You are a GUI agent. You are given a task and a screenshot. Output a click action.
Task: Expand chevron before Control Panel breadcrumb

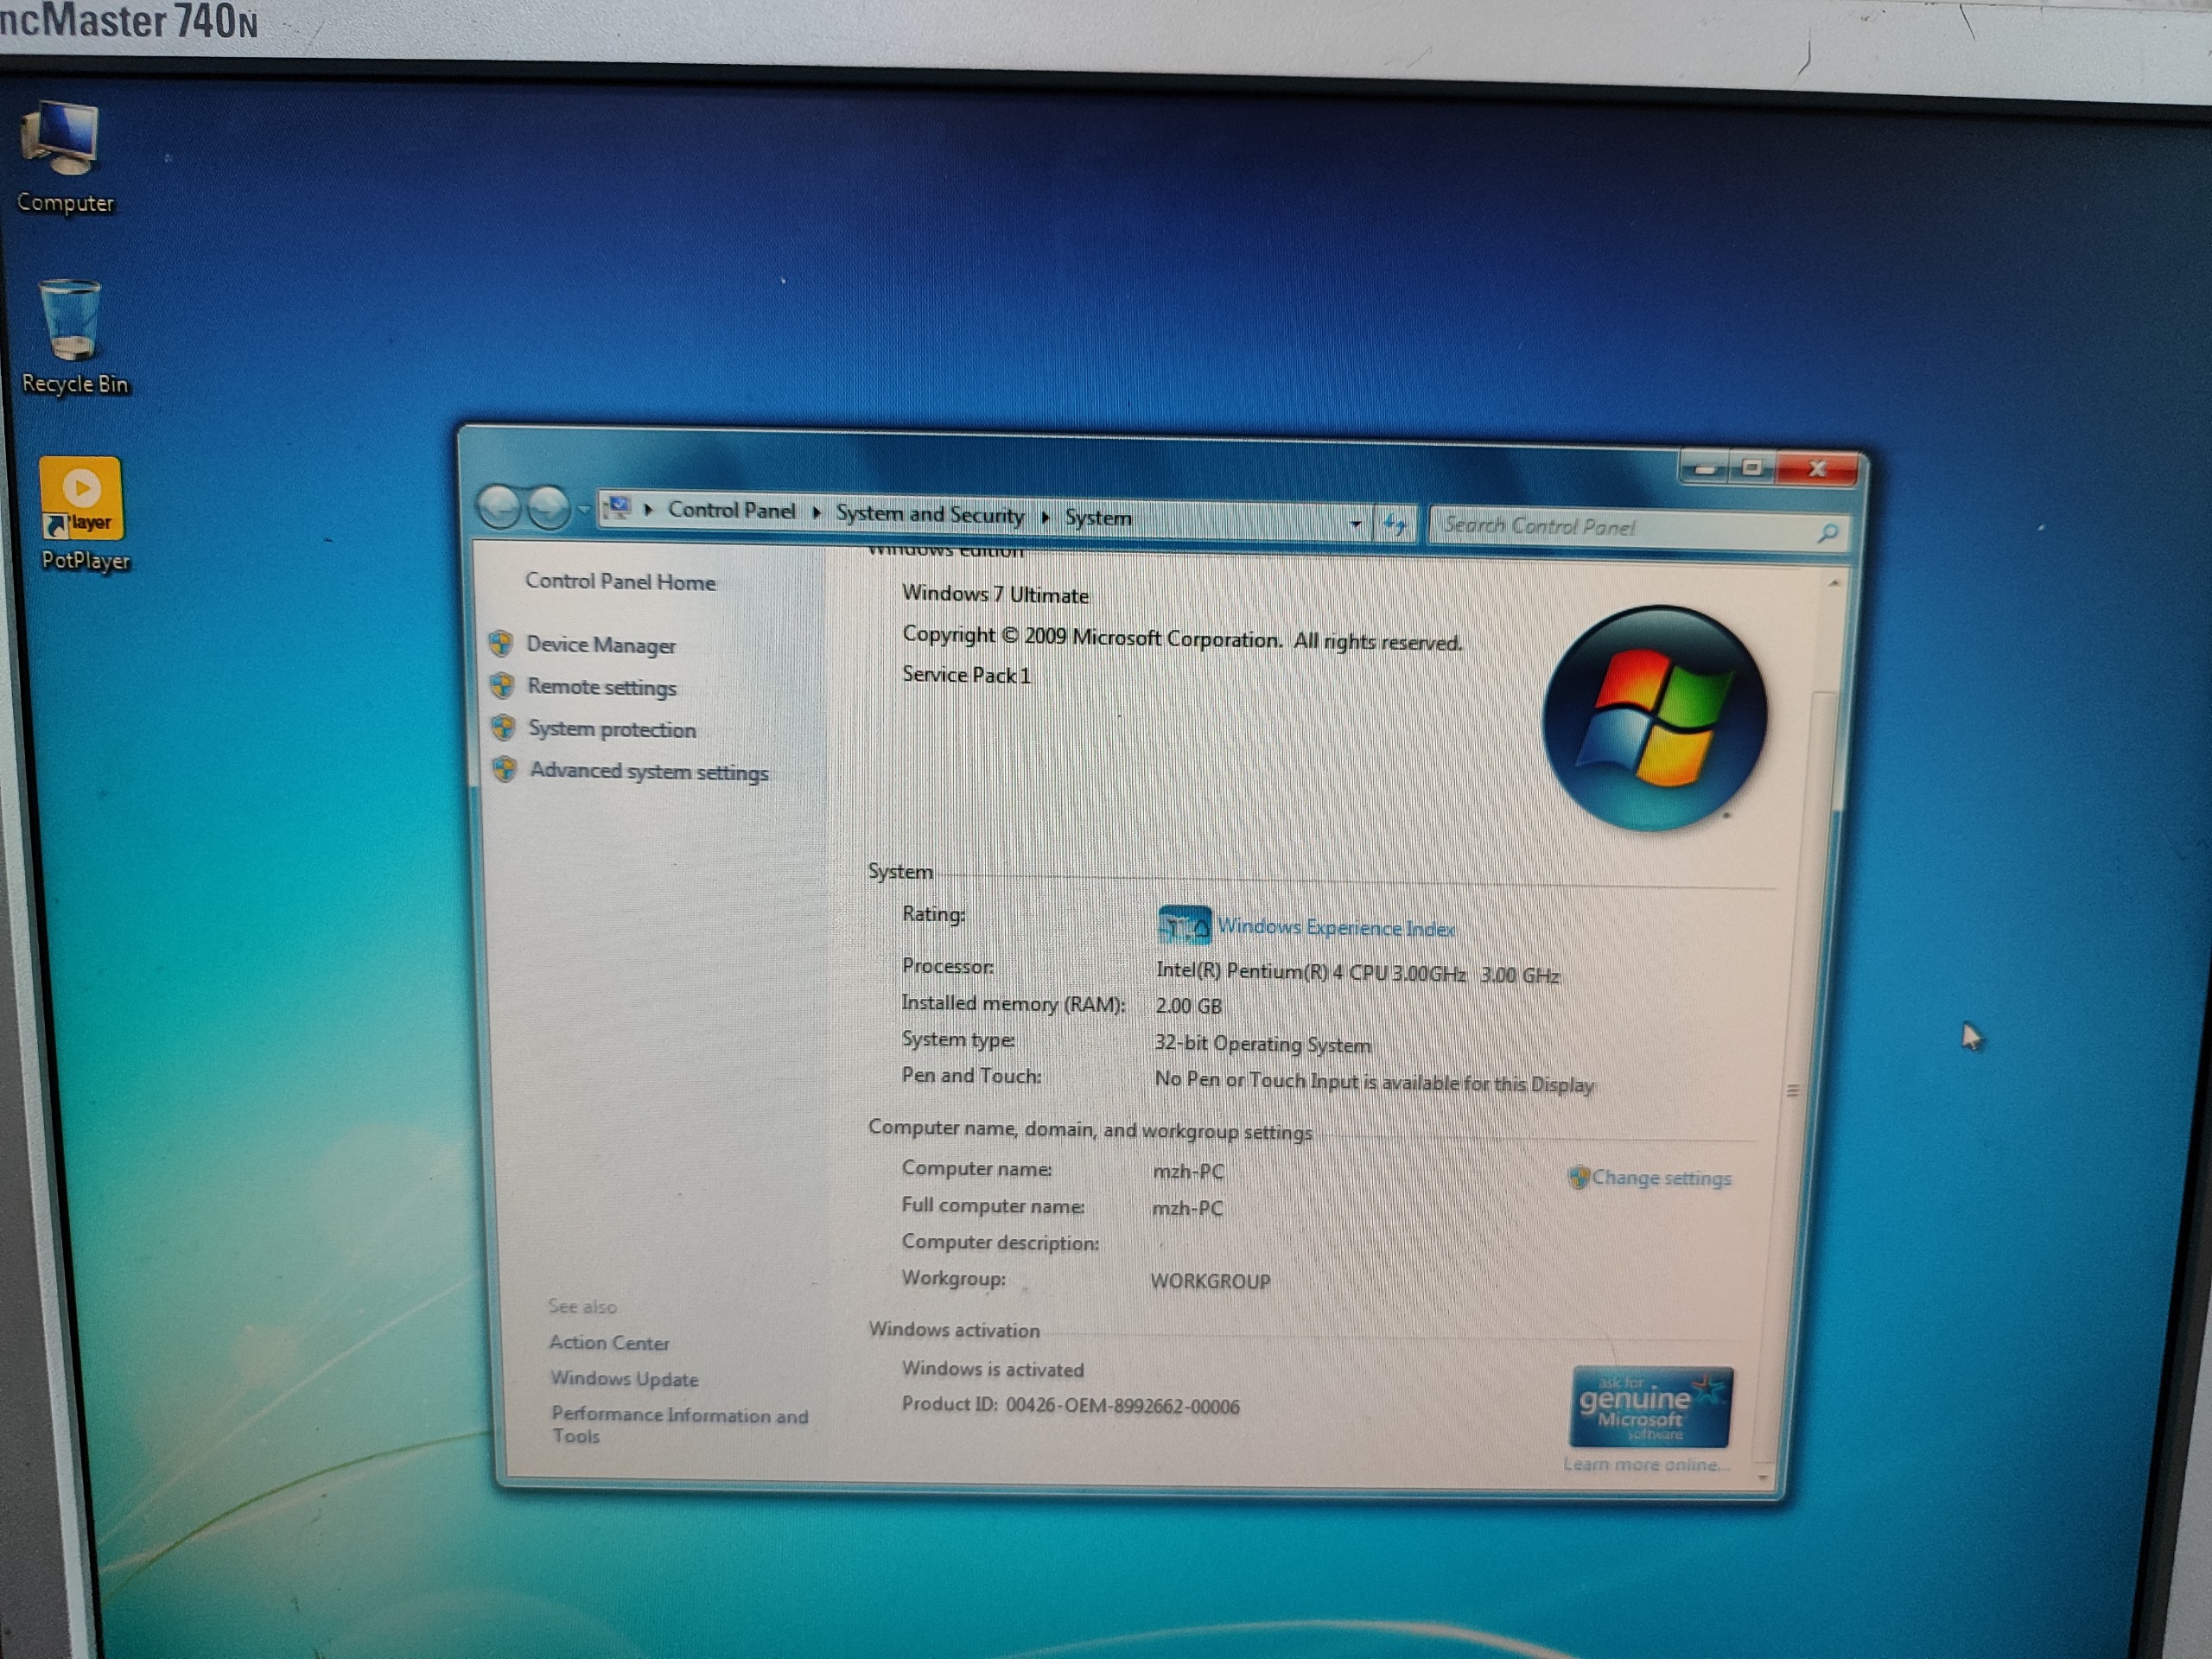pos(648,510)
